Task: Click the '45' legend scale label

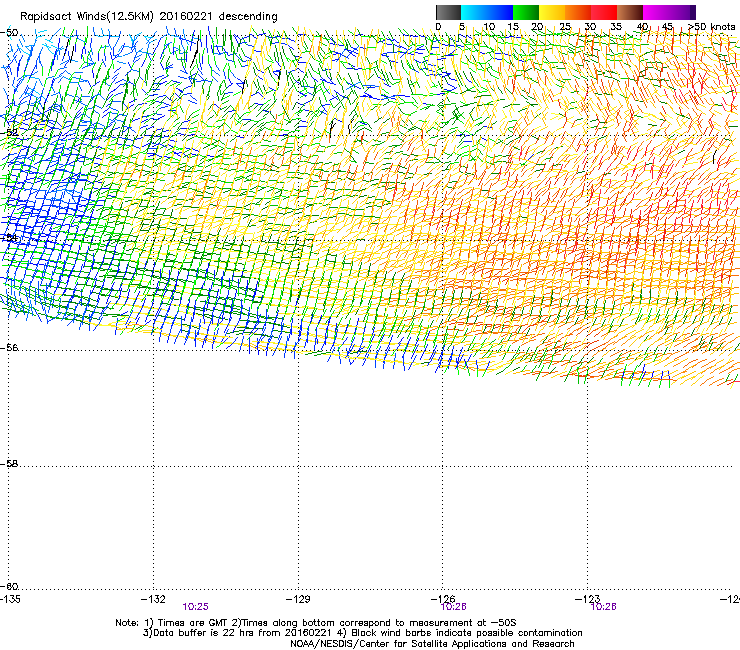Action: [x=667, y=27]
